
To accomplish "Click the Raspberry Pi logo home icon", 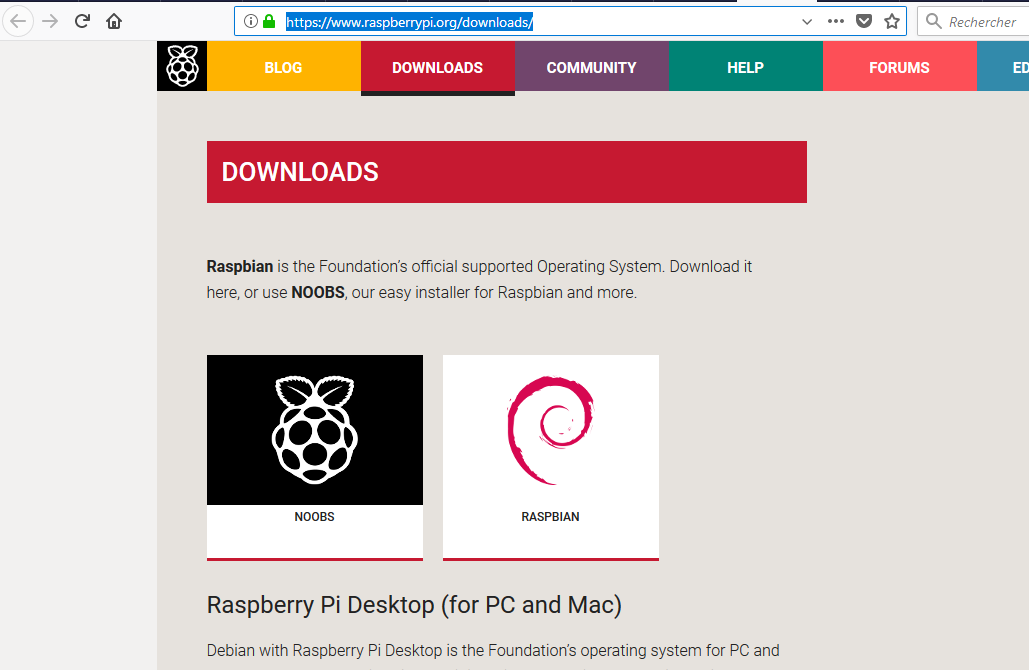I will click(x=182, y=66).
